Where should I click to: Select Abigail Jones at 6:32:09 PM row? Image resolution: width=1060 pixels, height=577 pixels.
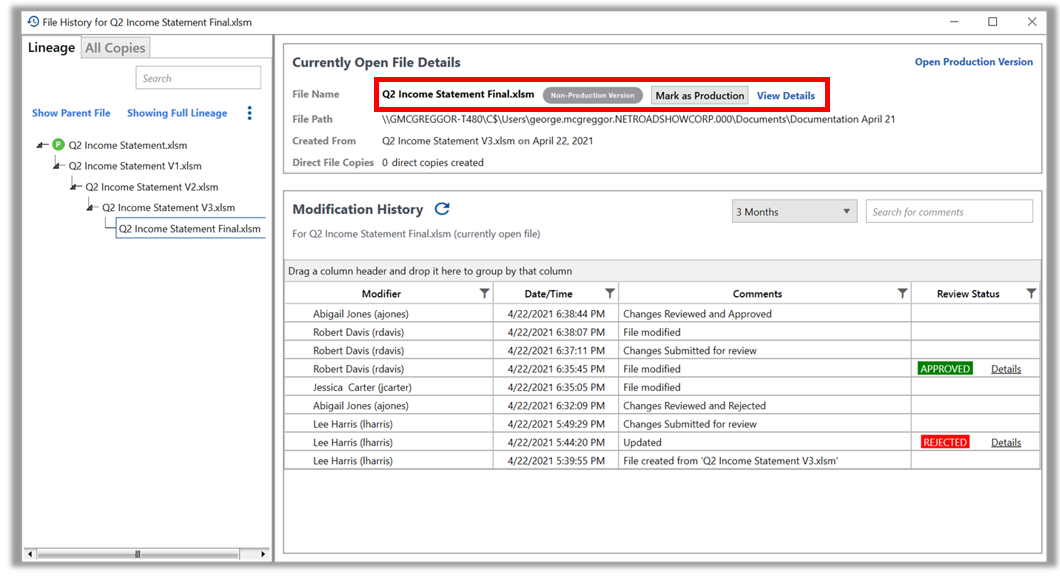[389, 405]
